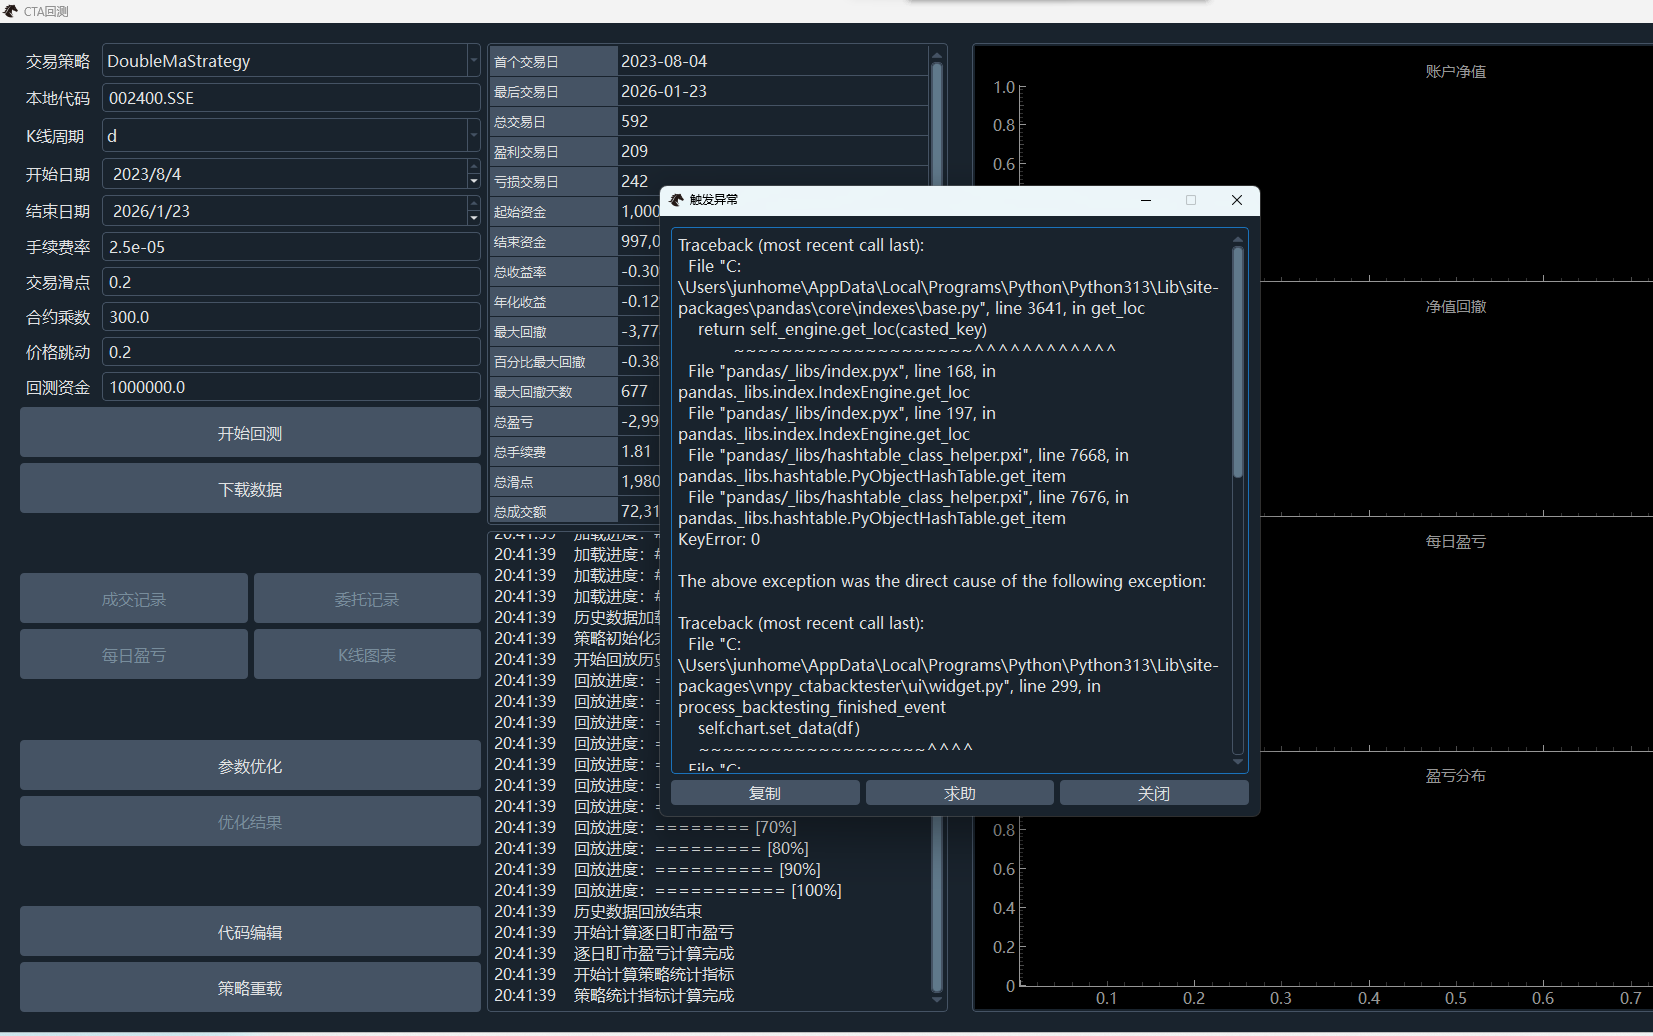
Task: Click the 回测资金 capital input field
Action: click(x=290, y=387)
